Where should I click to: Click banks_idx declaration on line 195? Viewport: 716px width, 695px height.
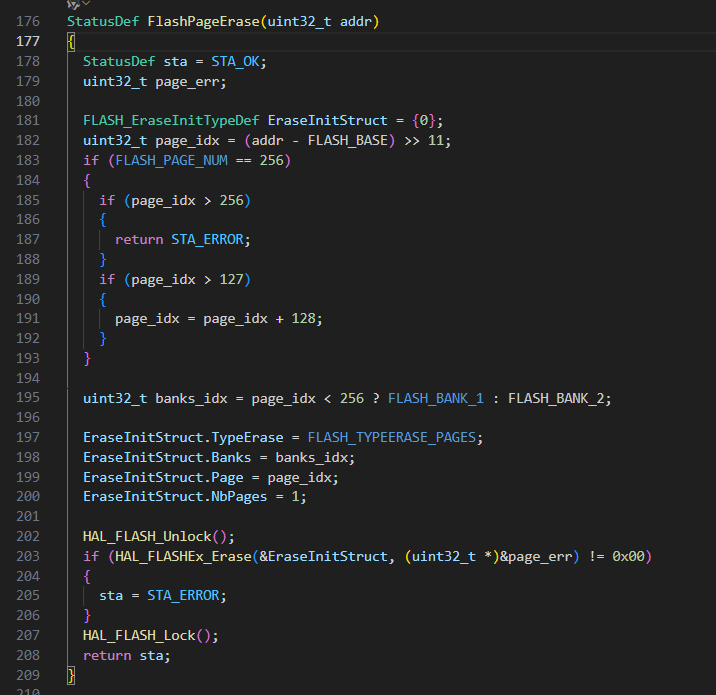pyautogui.click(x=191, y=399)
